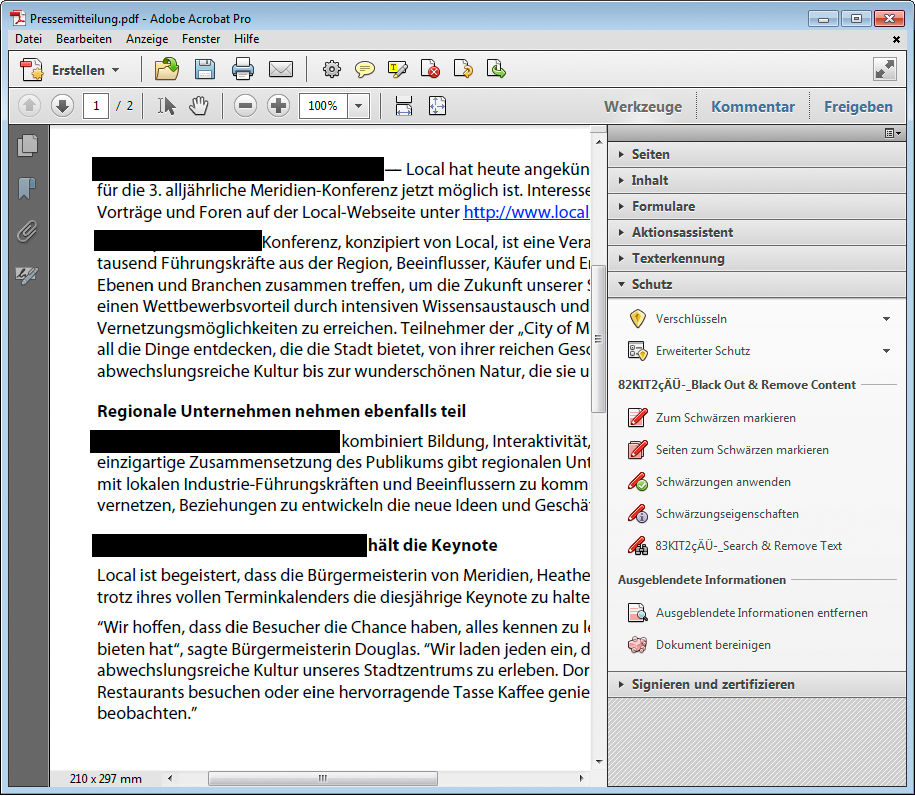Print the Pressemitteilung document
This screenshot has width=915, height=796.
pos(243,69)
